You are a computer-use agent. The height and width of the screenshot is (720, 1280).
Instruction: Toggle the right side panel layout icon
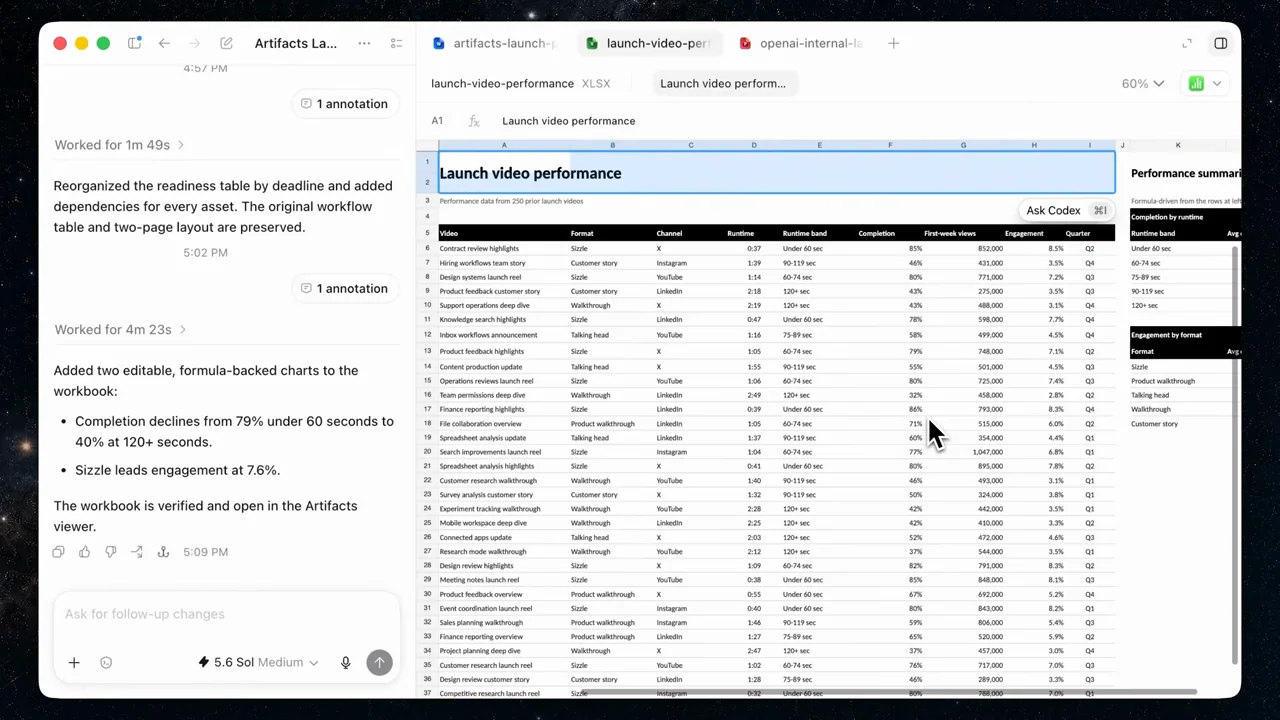pyautogui.click(x=1220, y=43)
